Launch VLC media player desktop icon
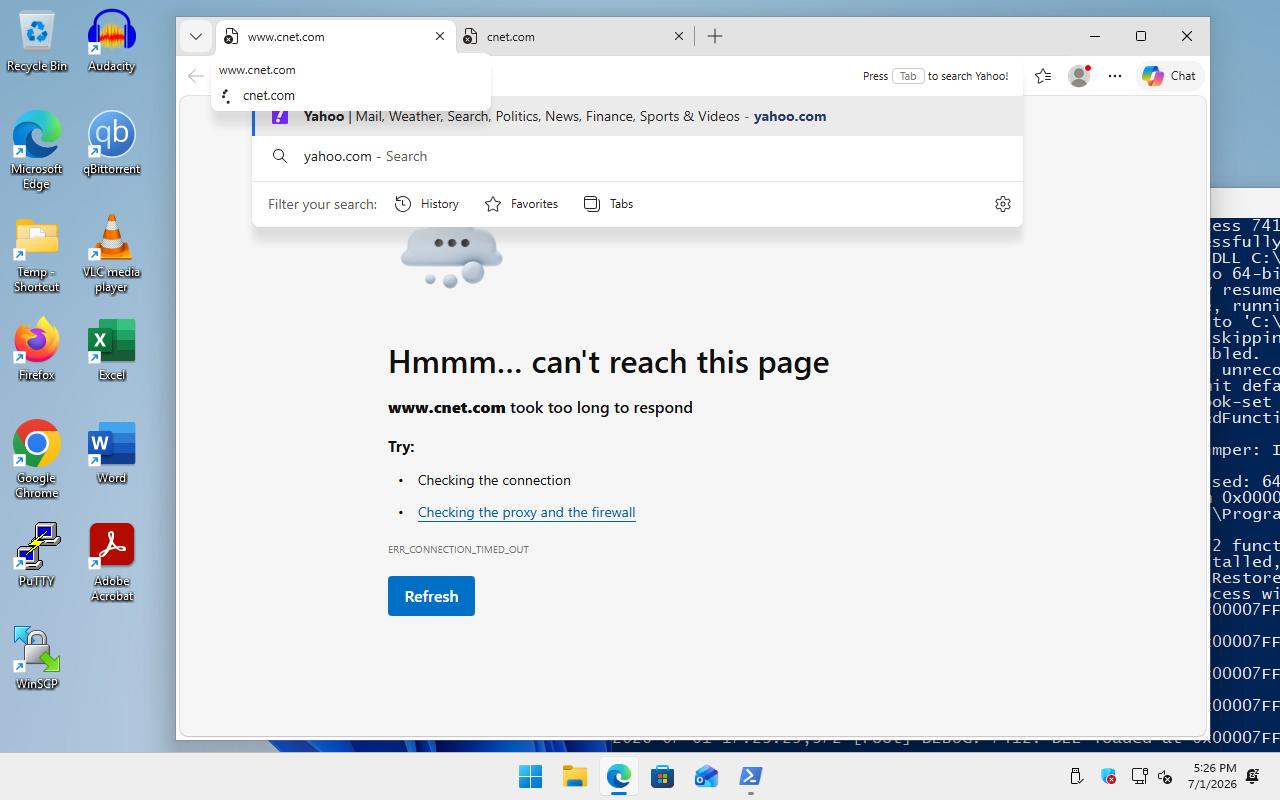Screen dimensions: 1280x800 111,254
